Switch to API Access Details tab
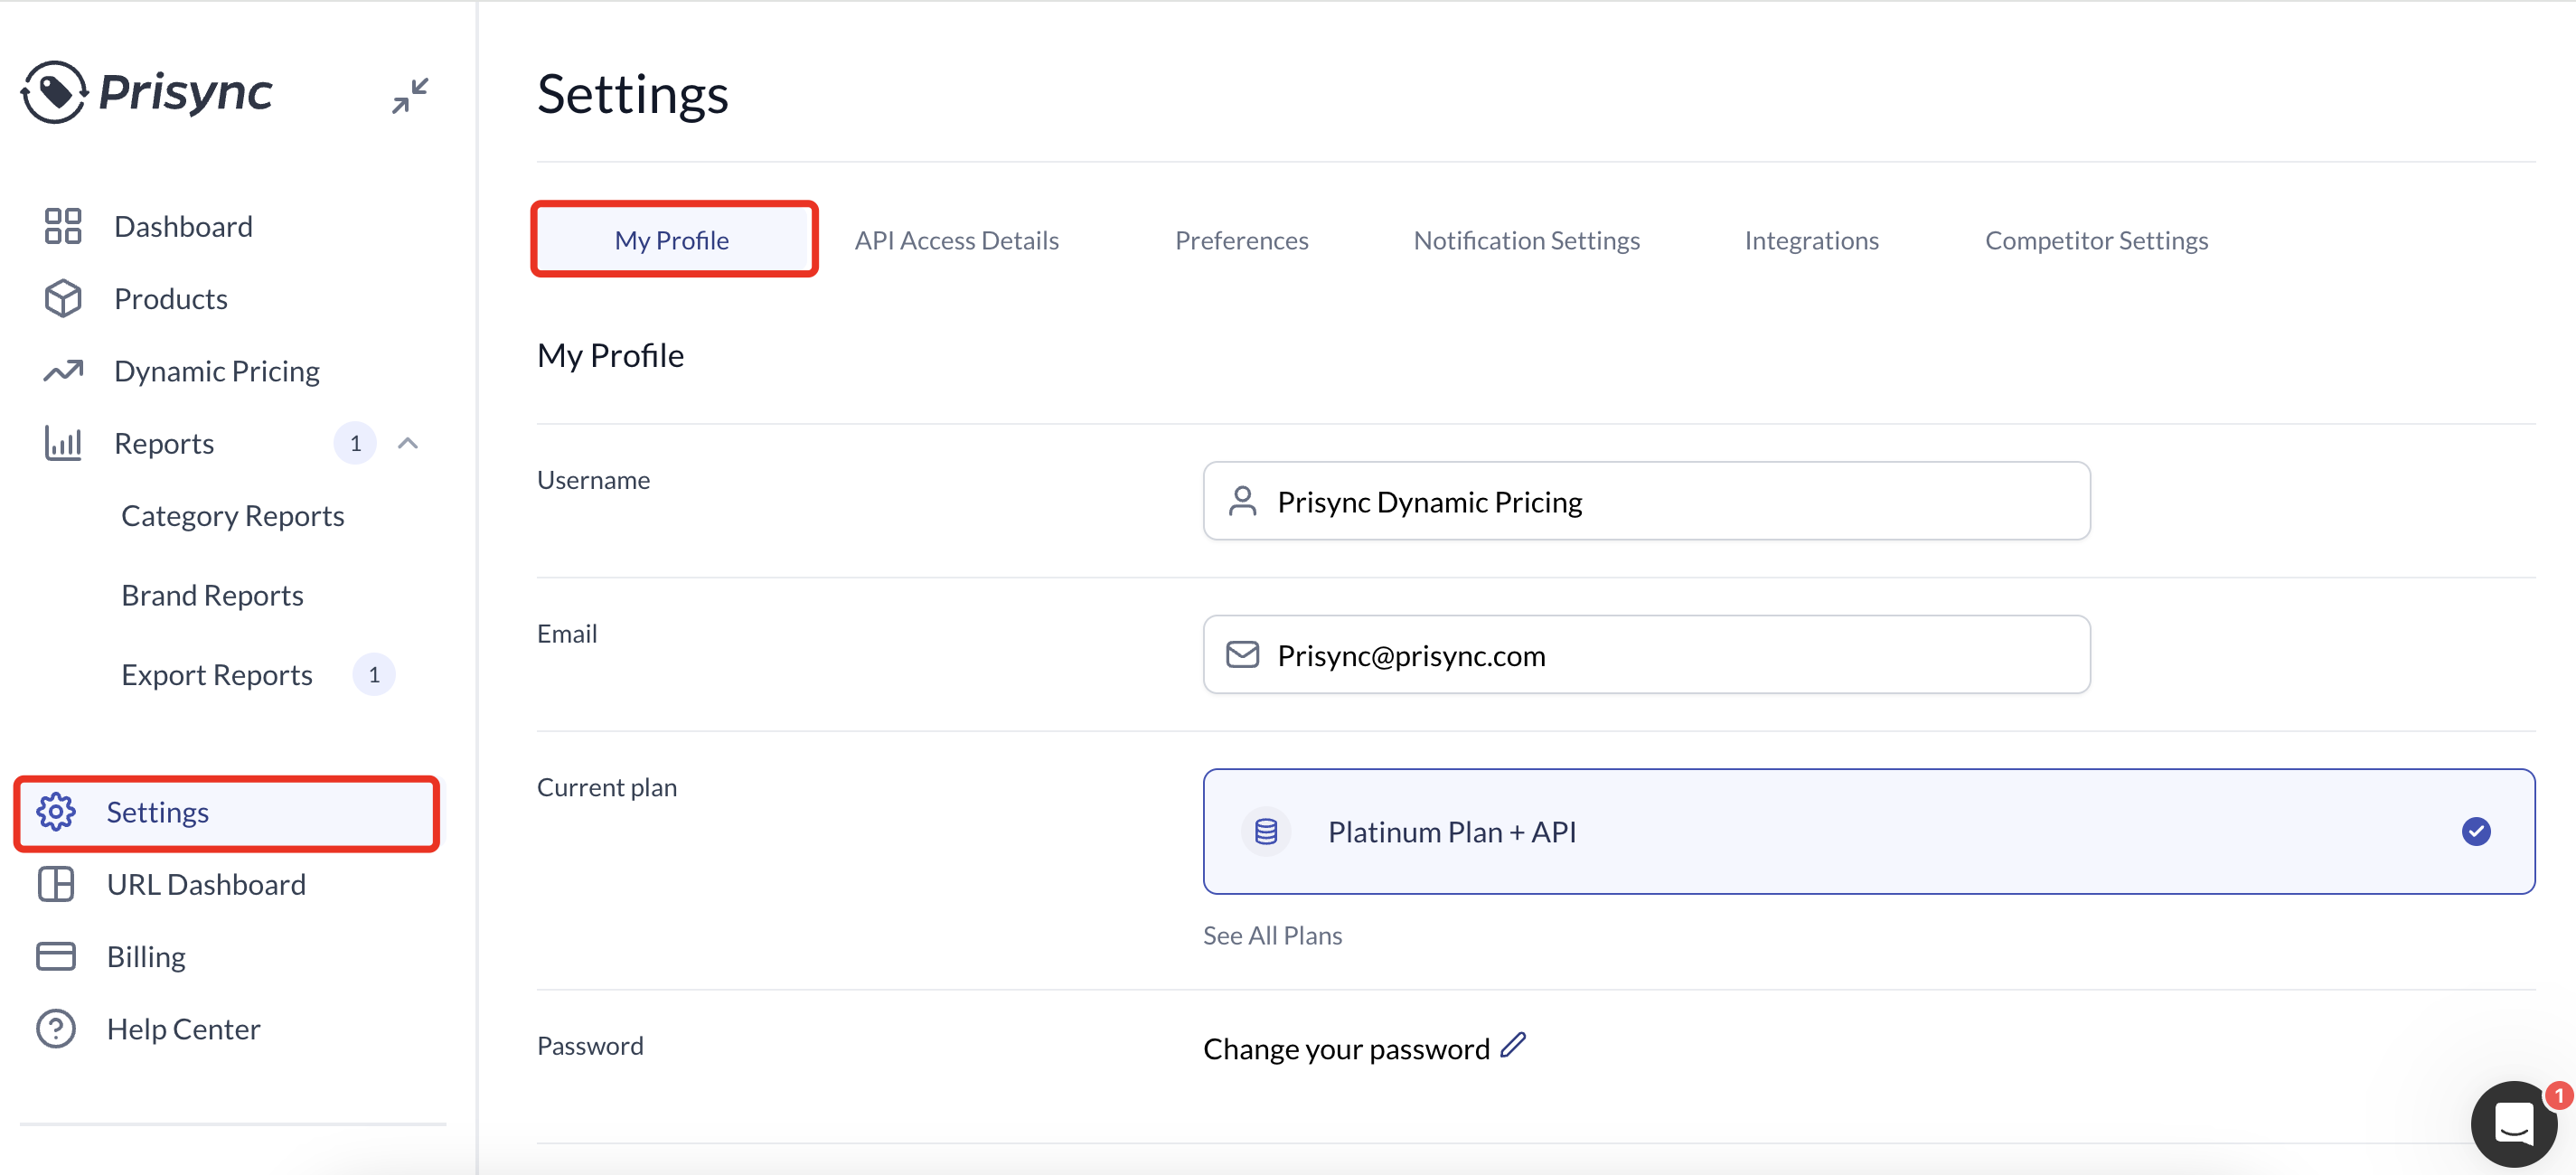The height and width of the screenshot is (1175, 2576). pos(956,240)
